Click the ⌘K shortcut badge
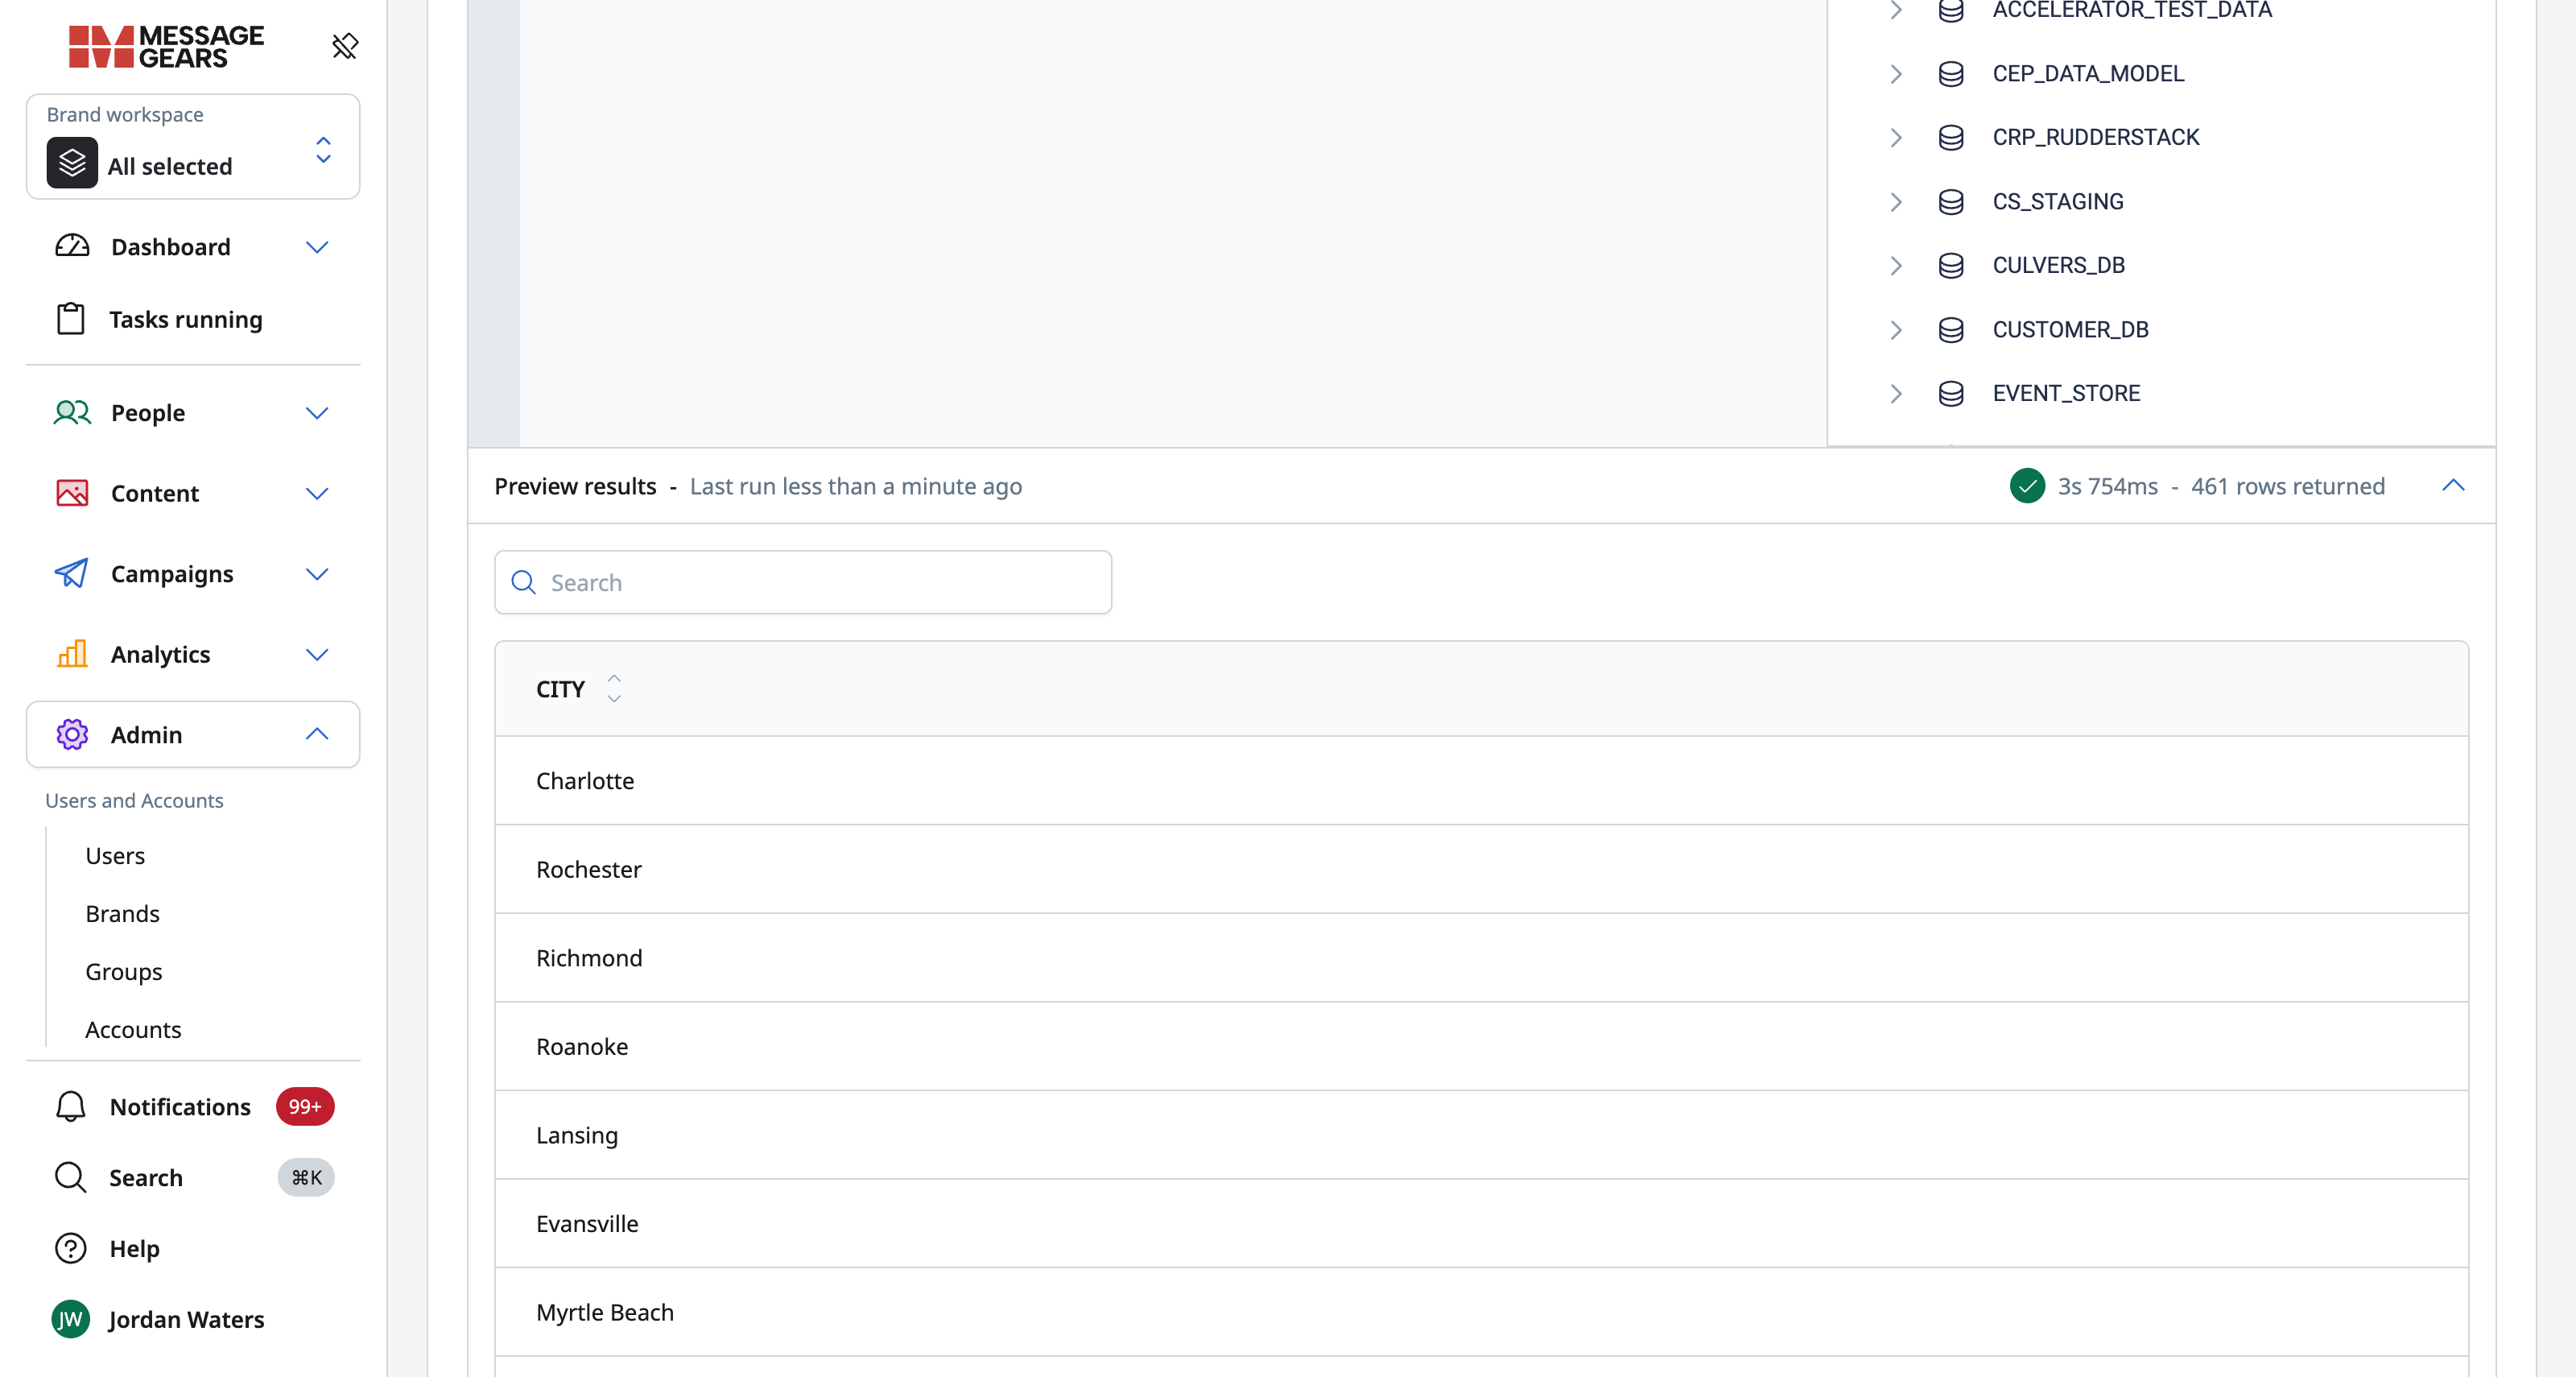Image resolution: width=2576 pixels, height=1377 pixels. pos(306,1177)
